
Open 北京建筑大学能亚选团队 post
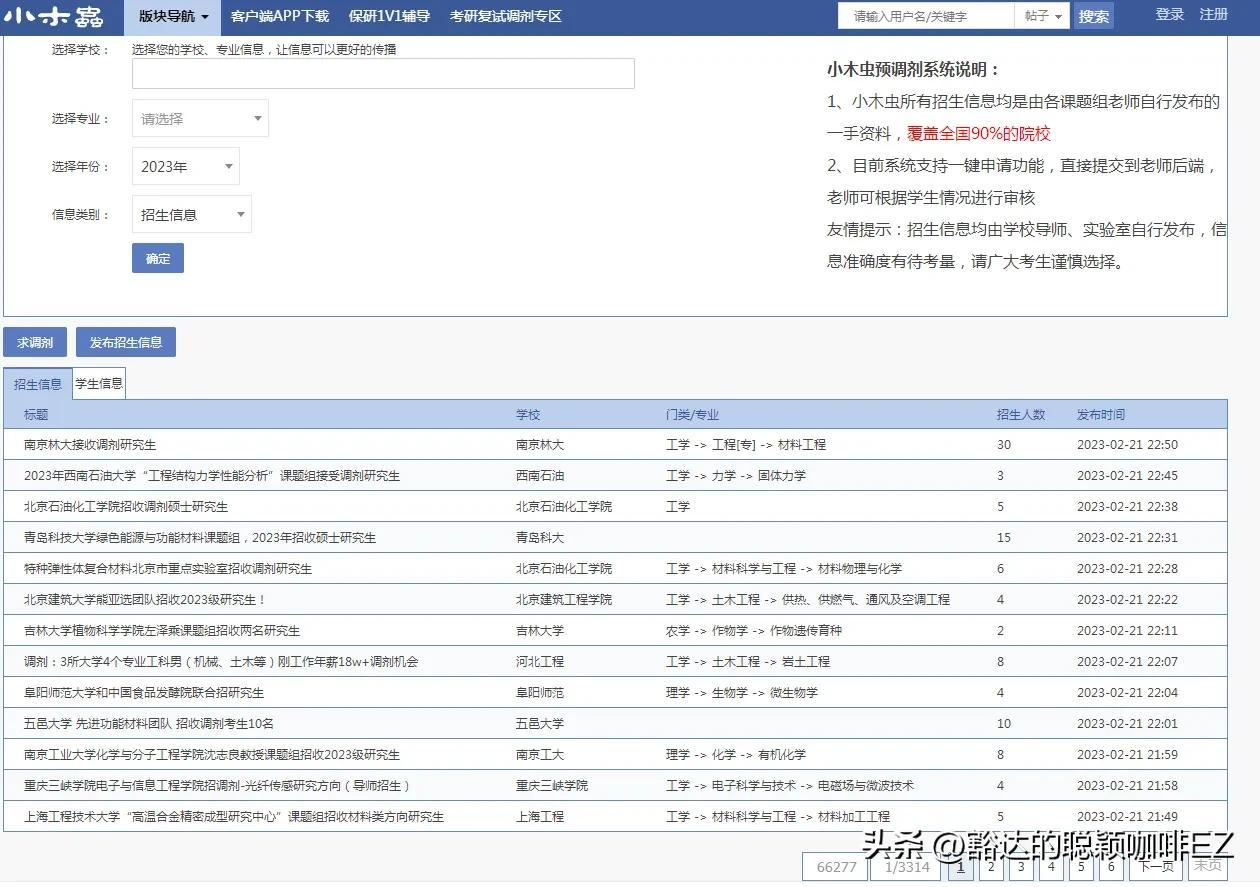pos(145,599)
